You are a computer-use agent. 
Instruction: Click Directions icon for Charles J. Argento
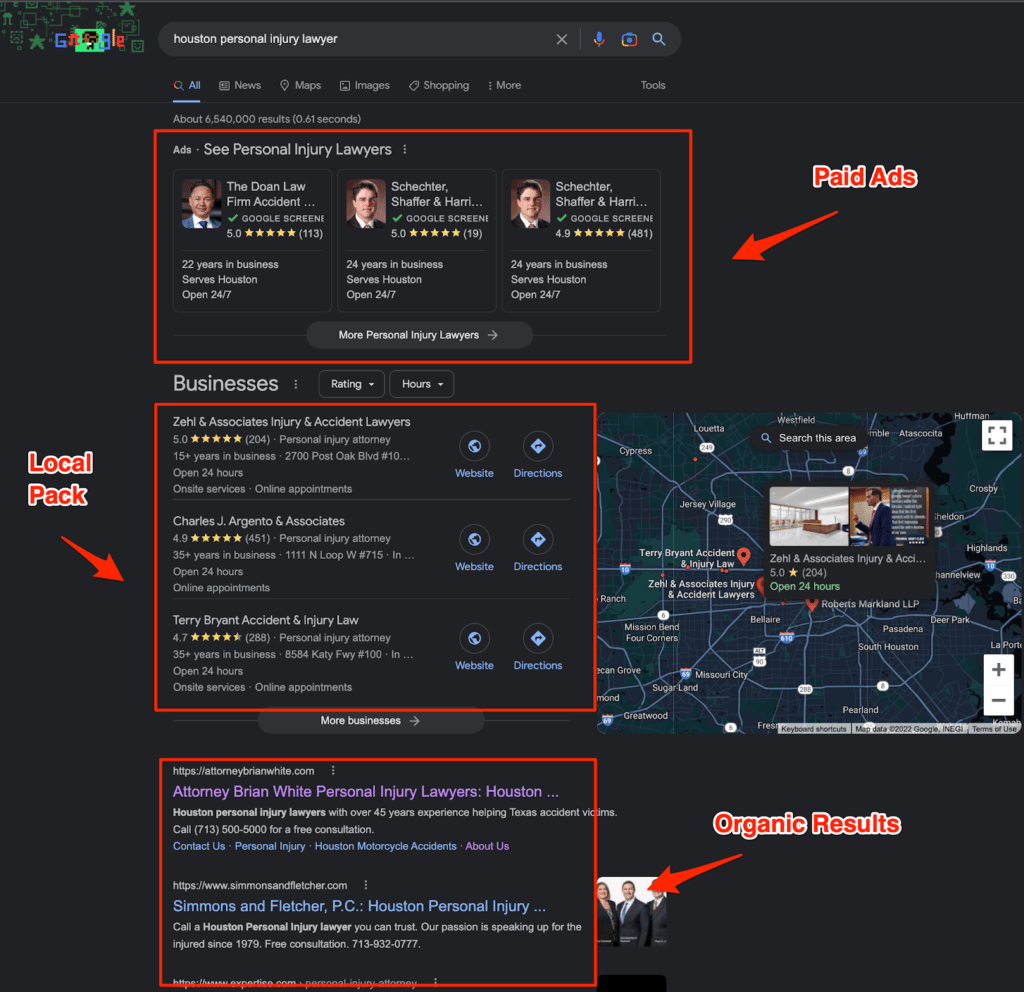tap(538, 540)
